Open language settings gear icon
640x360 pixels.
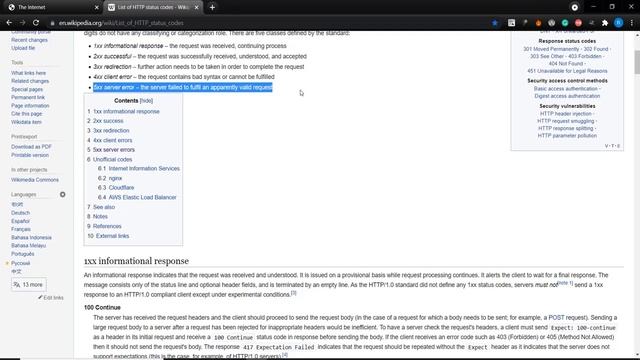point(62,194)
